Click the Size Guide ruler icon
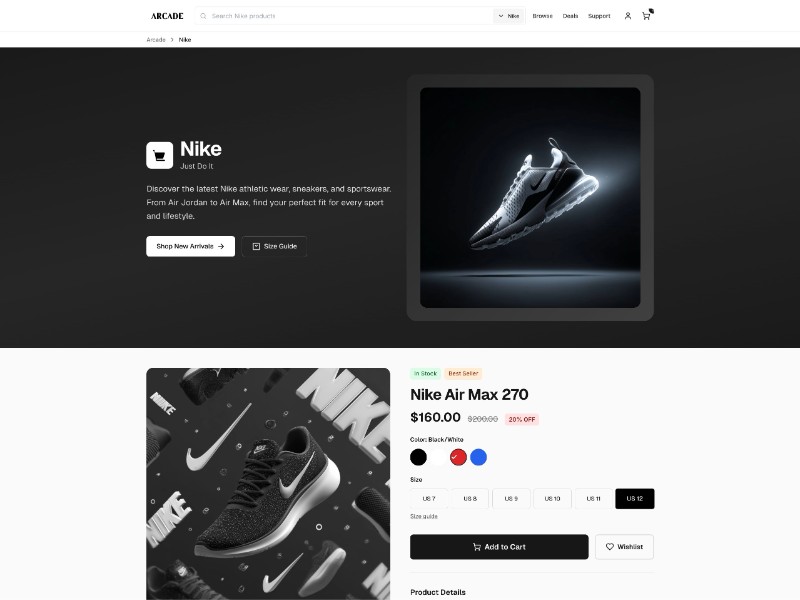Image resolution: width=800 pixels, height=600 pixels. [x=256, y=246]
